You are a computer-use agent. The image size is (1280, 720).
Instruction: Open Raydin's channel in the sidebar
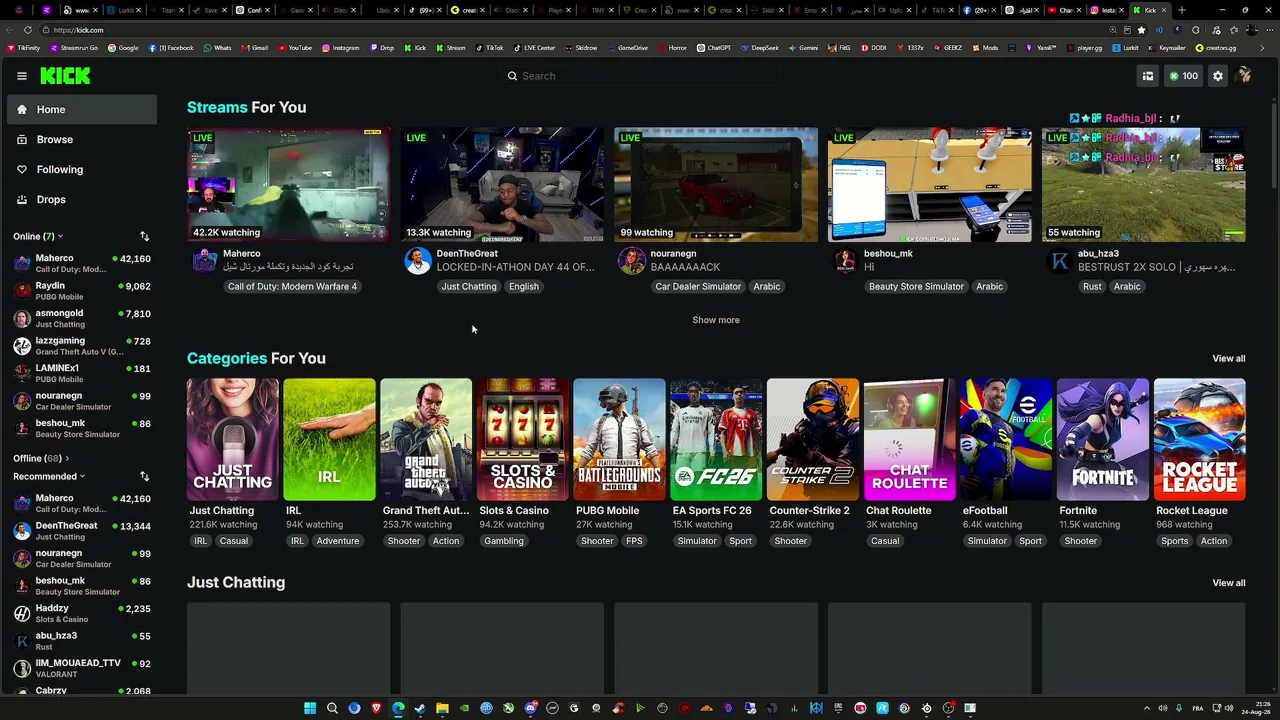tap(82, 291)
